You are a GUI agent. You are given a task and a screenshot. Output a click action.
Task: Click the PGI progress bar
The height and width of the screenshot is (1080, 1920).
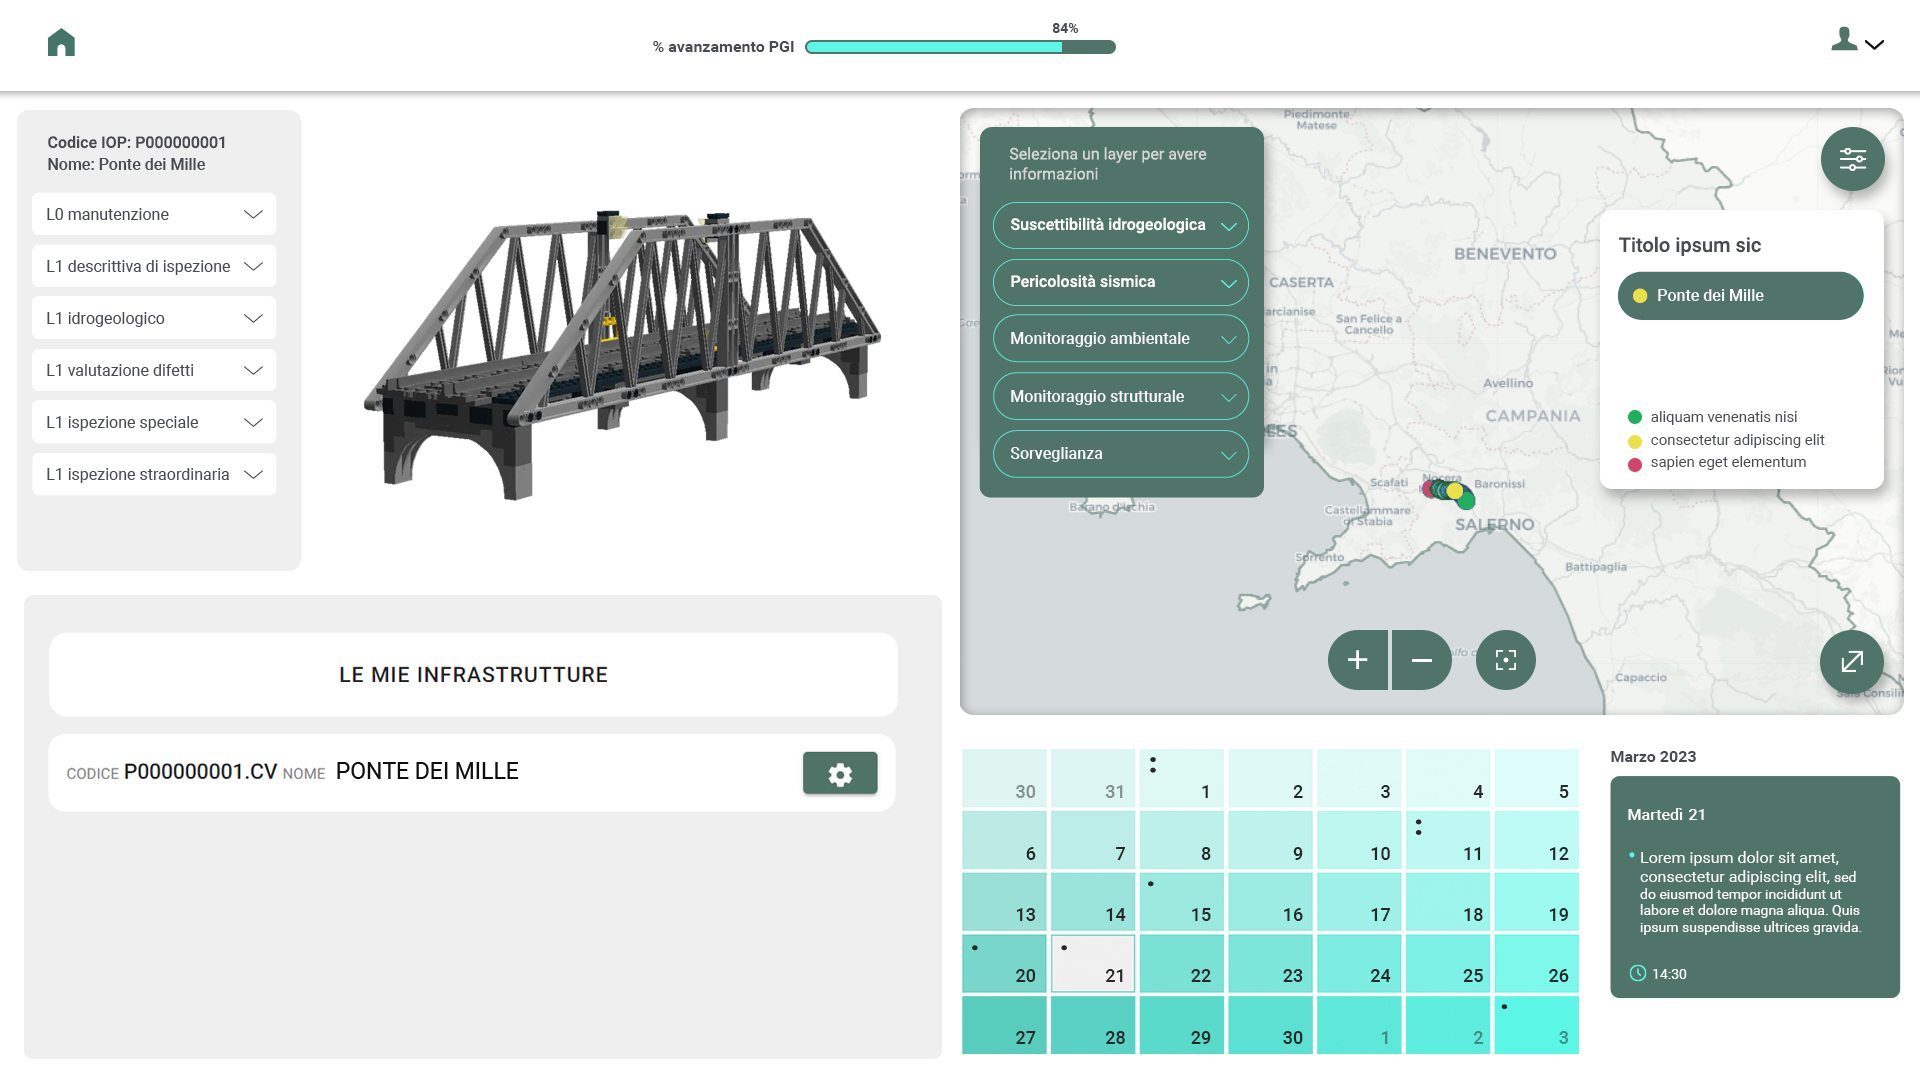point(960,47)
